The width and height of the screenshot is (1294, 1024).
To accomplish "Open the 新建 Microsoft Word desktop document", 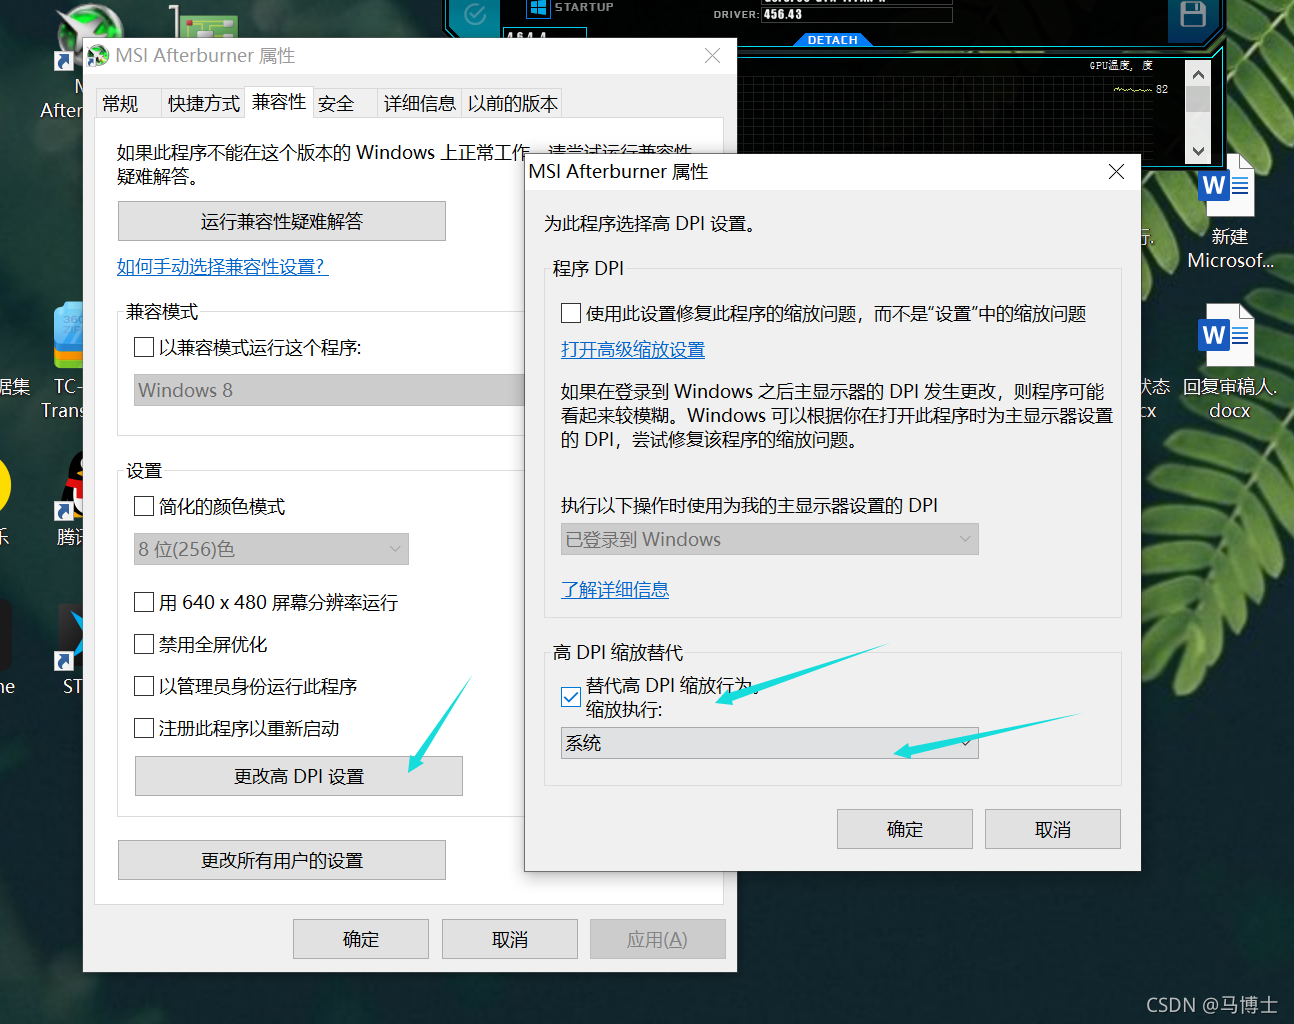I will click(x=1229, y=213).
